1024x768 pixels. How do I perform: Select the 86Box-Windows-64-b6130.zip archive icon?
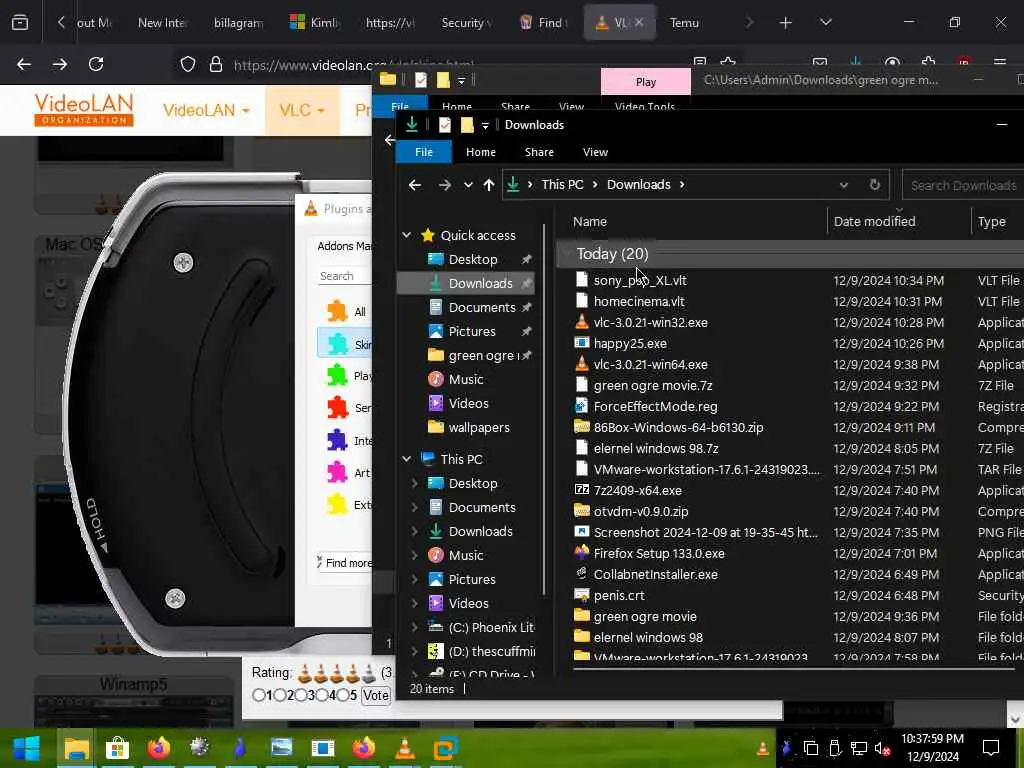click(x=581, y=427)
